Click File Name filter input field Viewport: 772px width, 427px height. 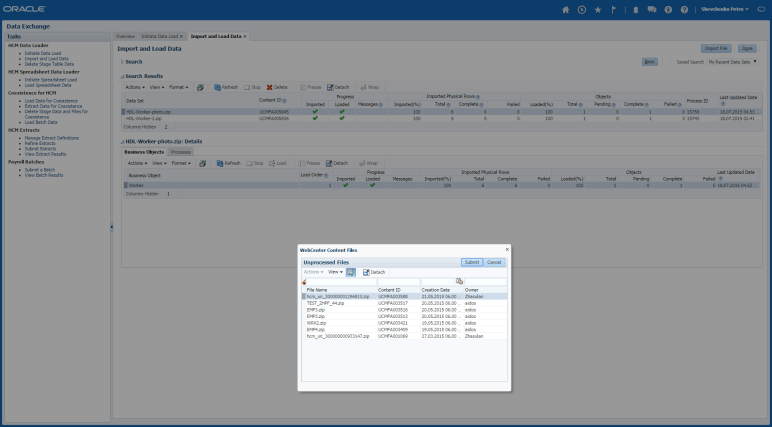342,282
